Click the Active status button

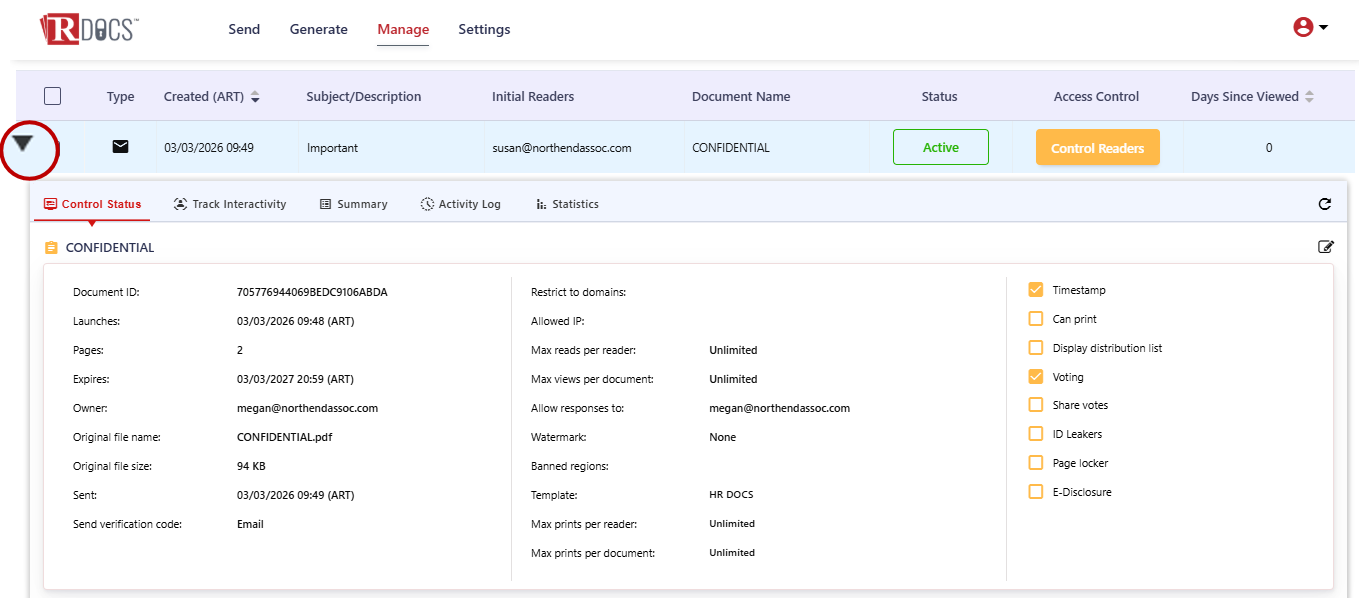coord(940,147)
